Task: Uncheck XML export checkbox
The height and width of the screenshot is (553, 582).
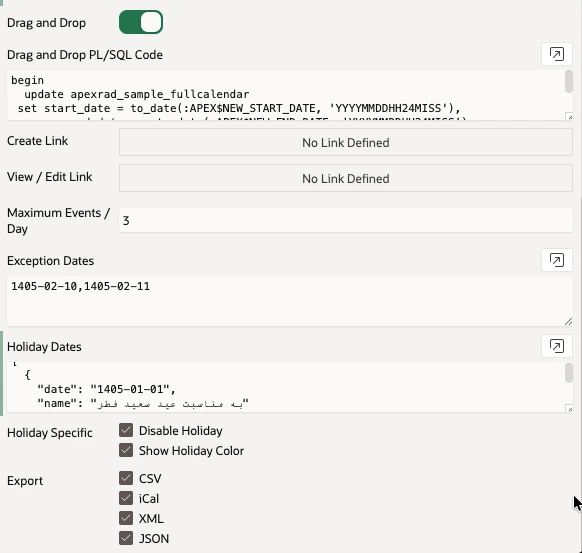Action: tap(126, 518)
